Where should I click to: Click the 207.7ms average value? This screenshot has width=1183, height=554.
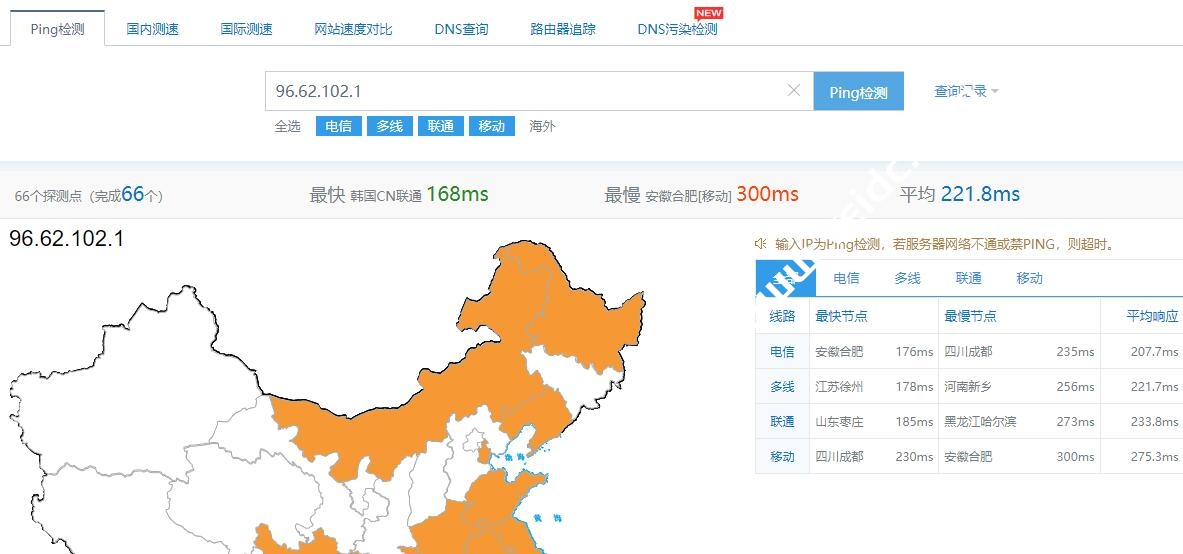click(1154, 352)
